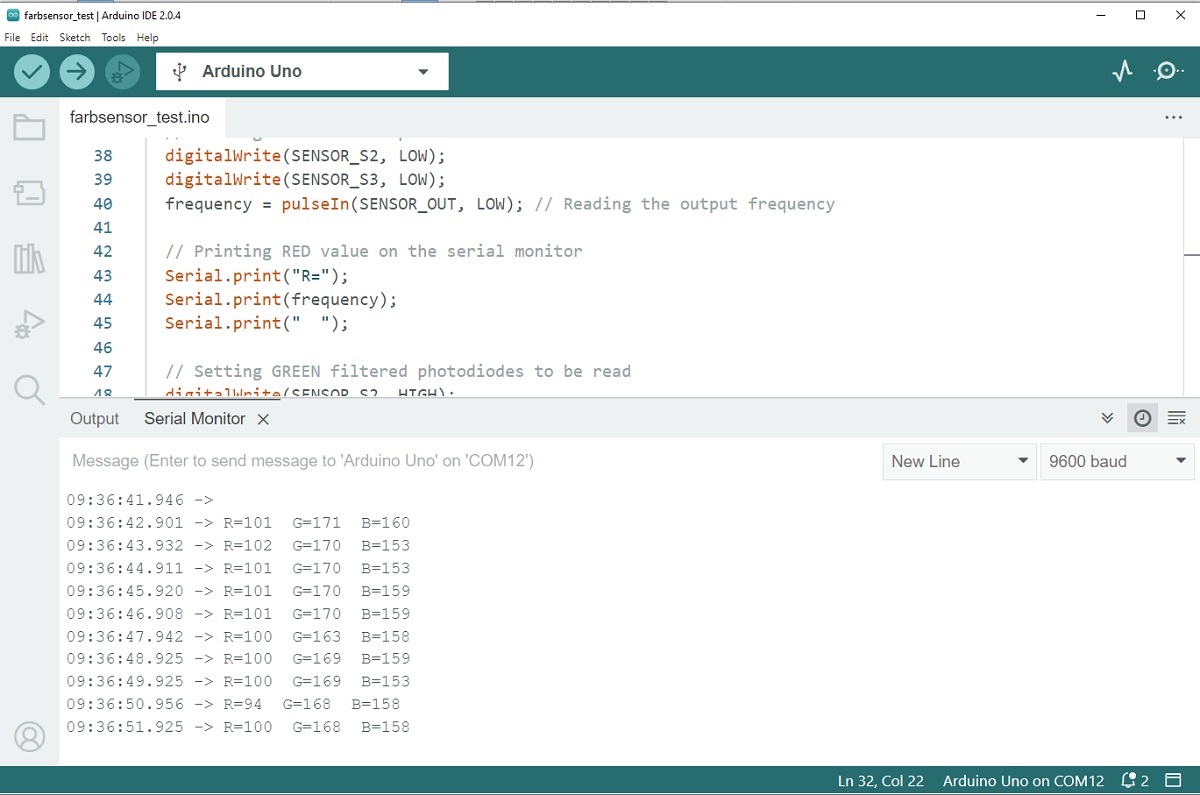Click the serial message input field

coord(471,461)
